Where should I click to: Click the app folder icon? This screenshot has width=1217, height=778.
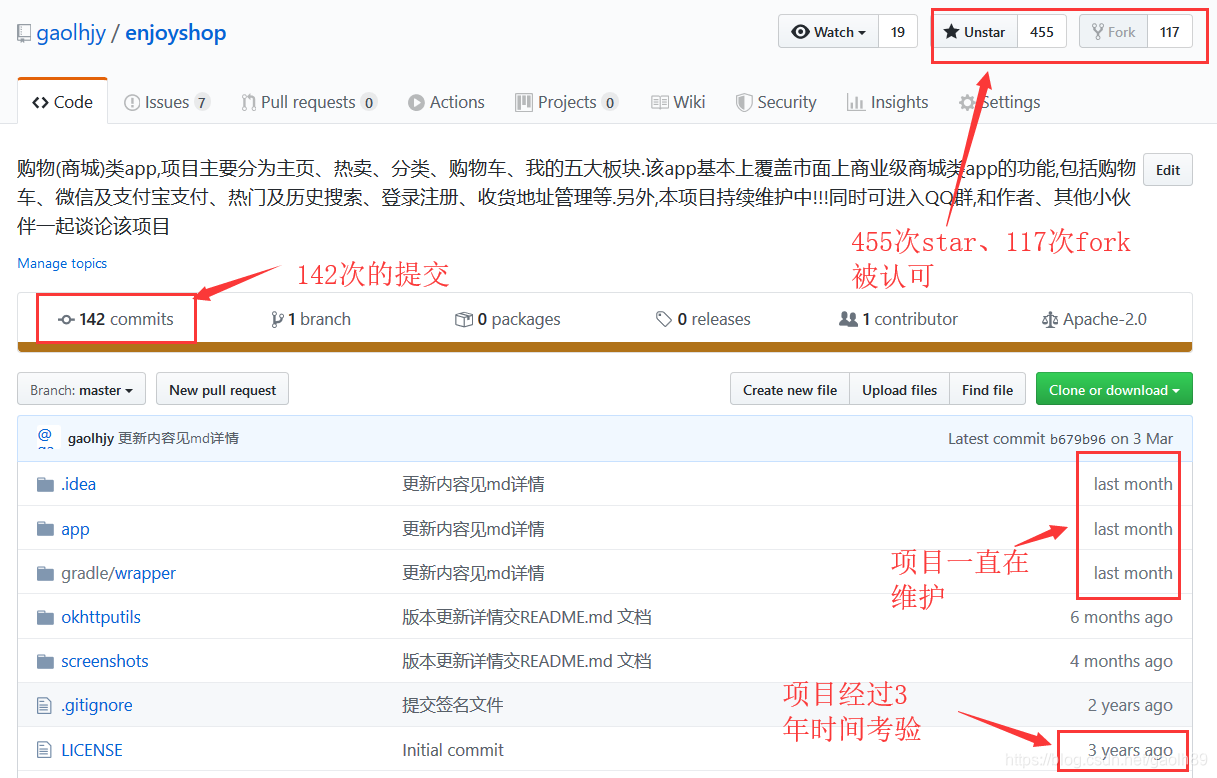(44, 529)
